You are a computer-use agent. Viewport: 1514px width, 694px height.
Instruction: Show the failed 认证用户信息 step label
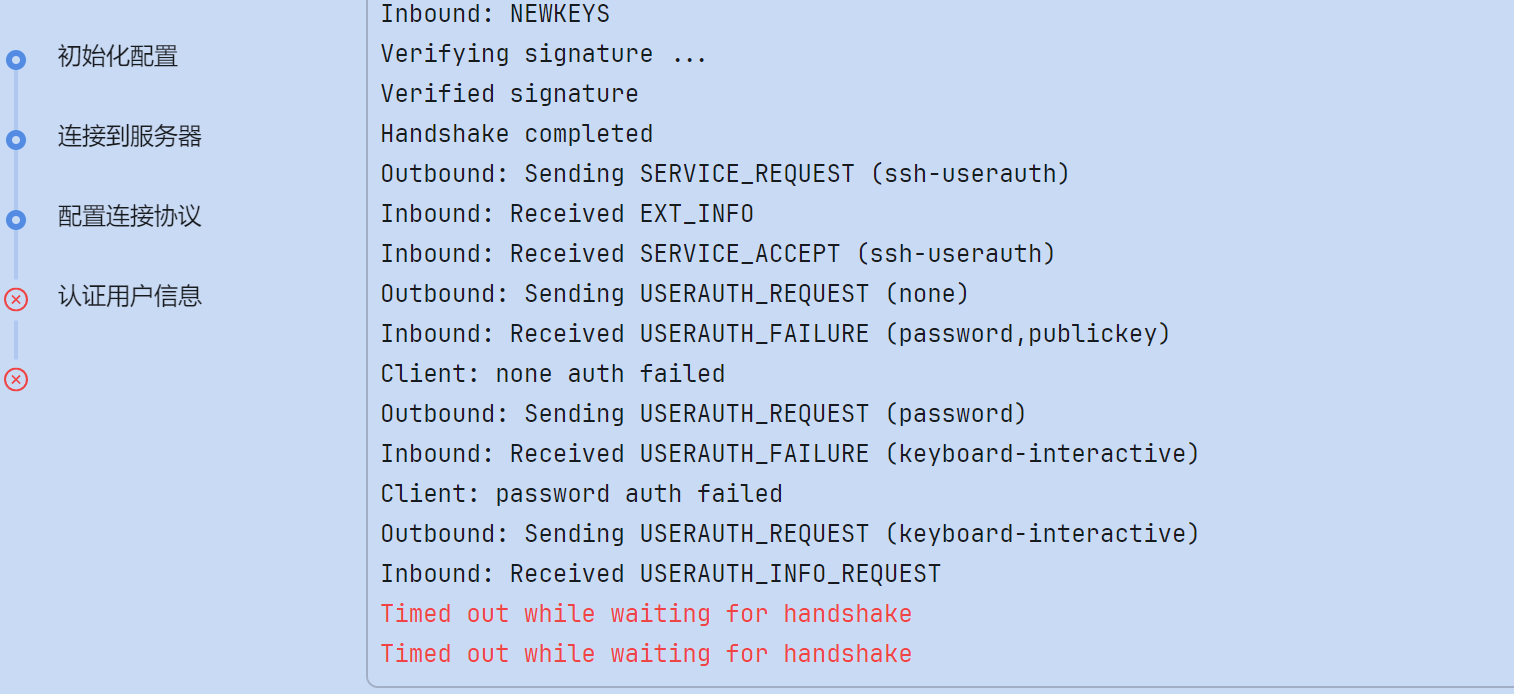(x=130, y=296)
